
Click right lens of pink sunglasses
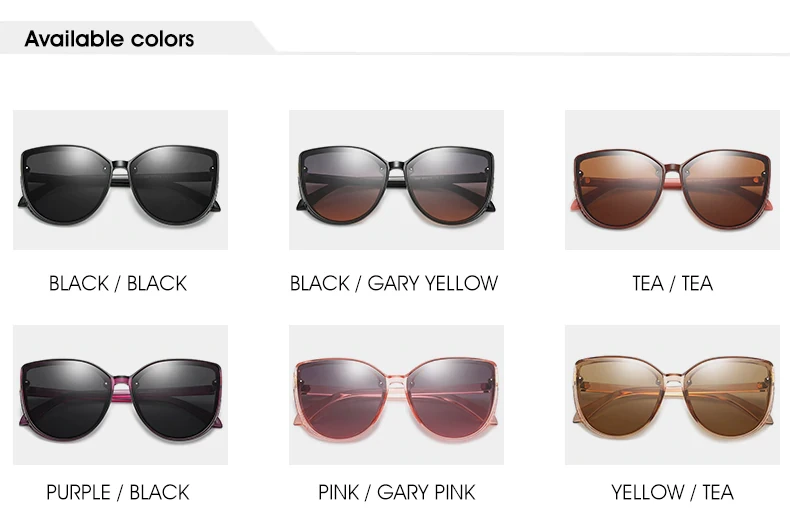pyautogui.click(x=449, y=399)
